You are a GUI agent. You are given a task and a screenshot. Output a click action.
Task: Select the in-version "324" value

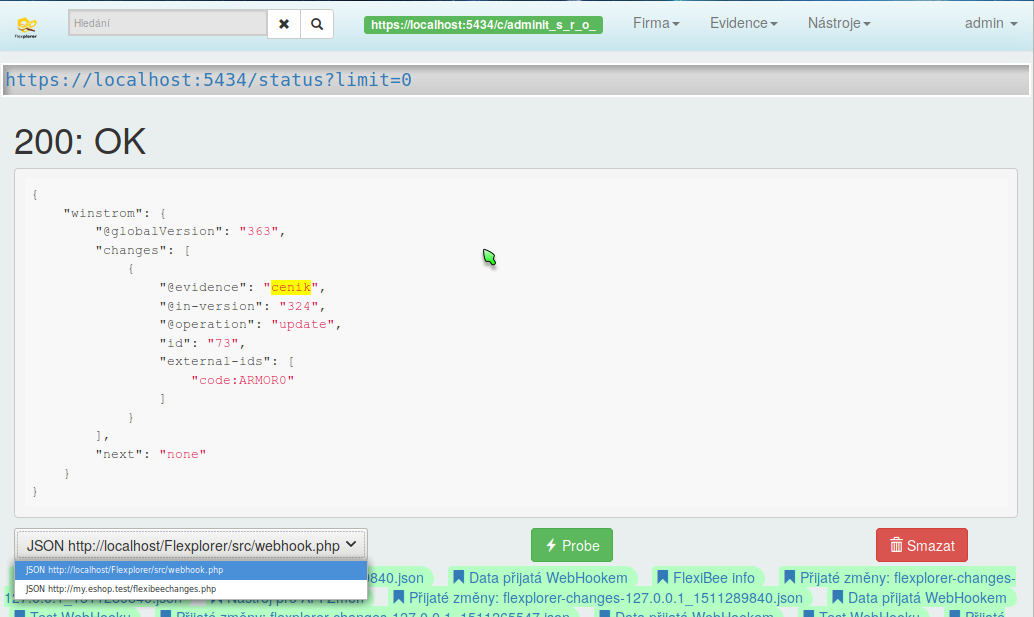point(299,306)
